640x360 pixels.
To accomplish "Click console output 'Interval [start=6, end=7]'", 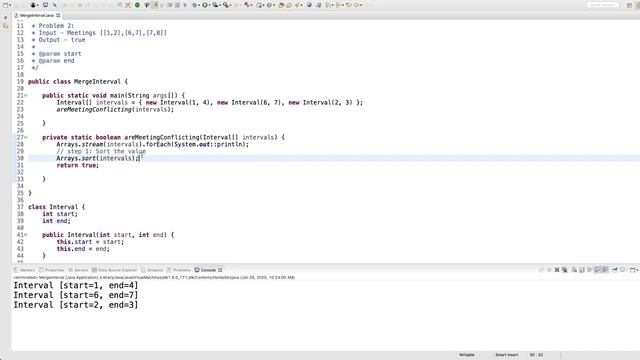I will 76,295.
